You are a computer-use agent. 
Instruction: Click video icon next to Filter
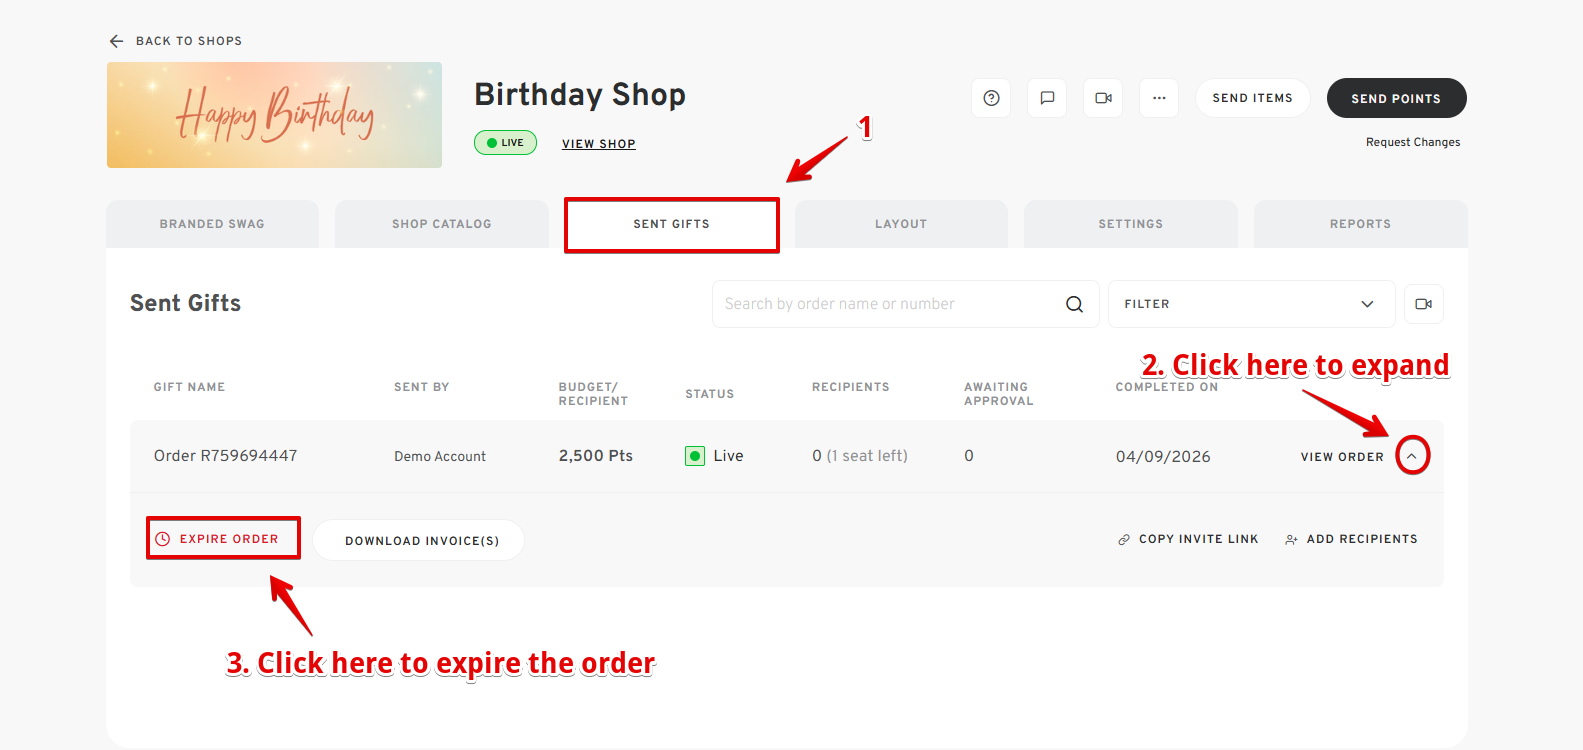point(1423,304)
